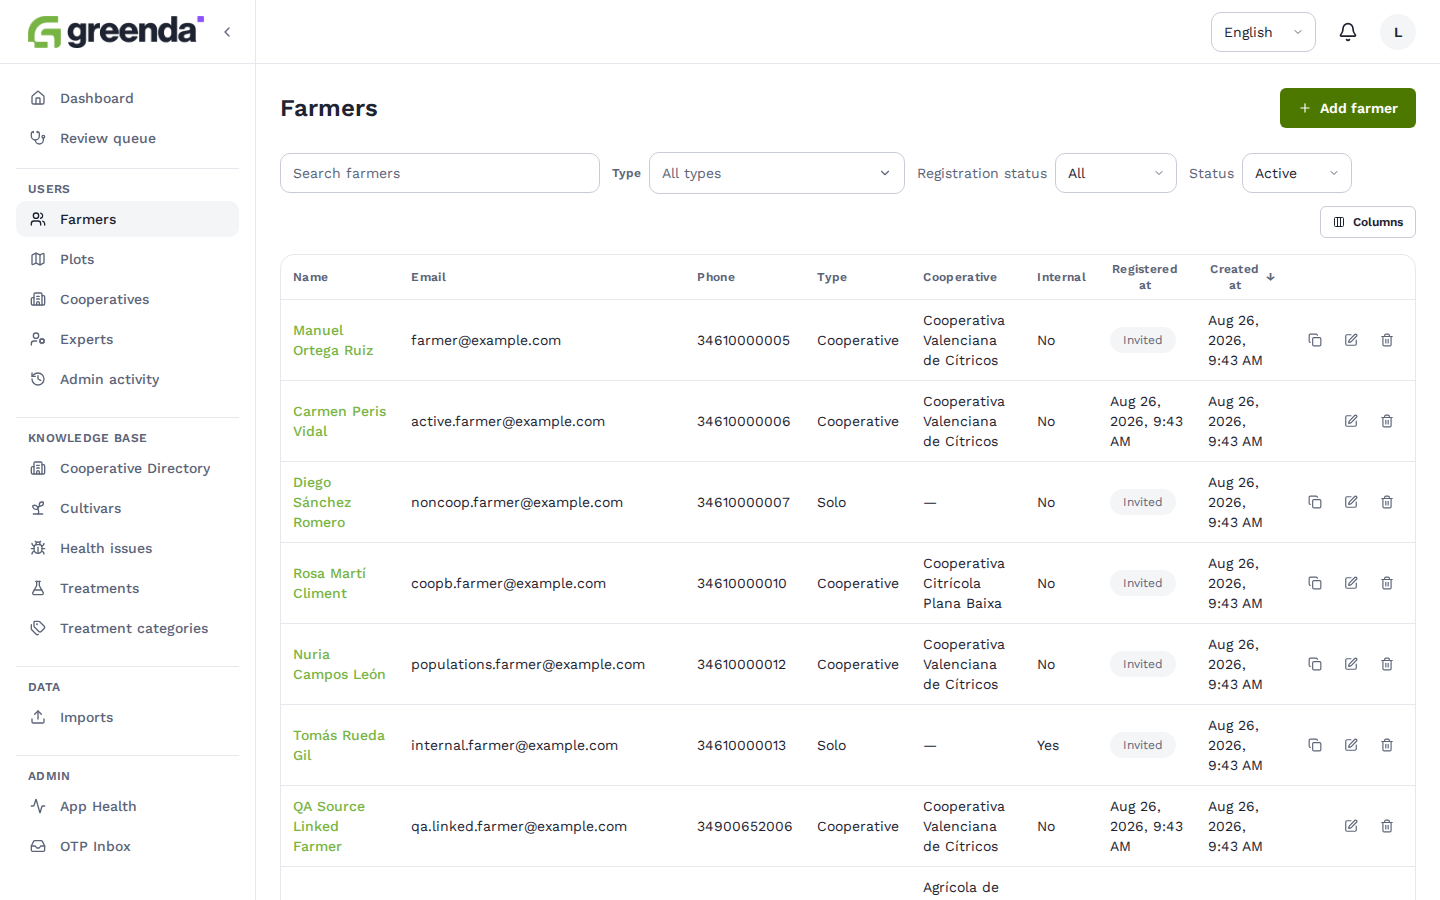The image size is (1440, 900).
Task: Copy invite link for Rosa Martí Climent
Action: pos(1315,583)
